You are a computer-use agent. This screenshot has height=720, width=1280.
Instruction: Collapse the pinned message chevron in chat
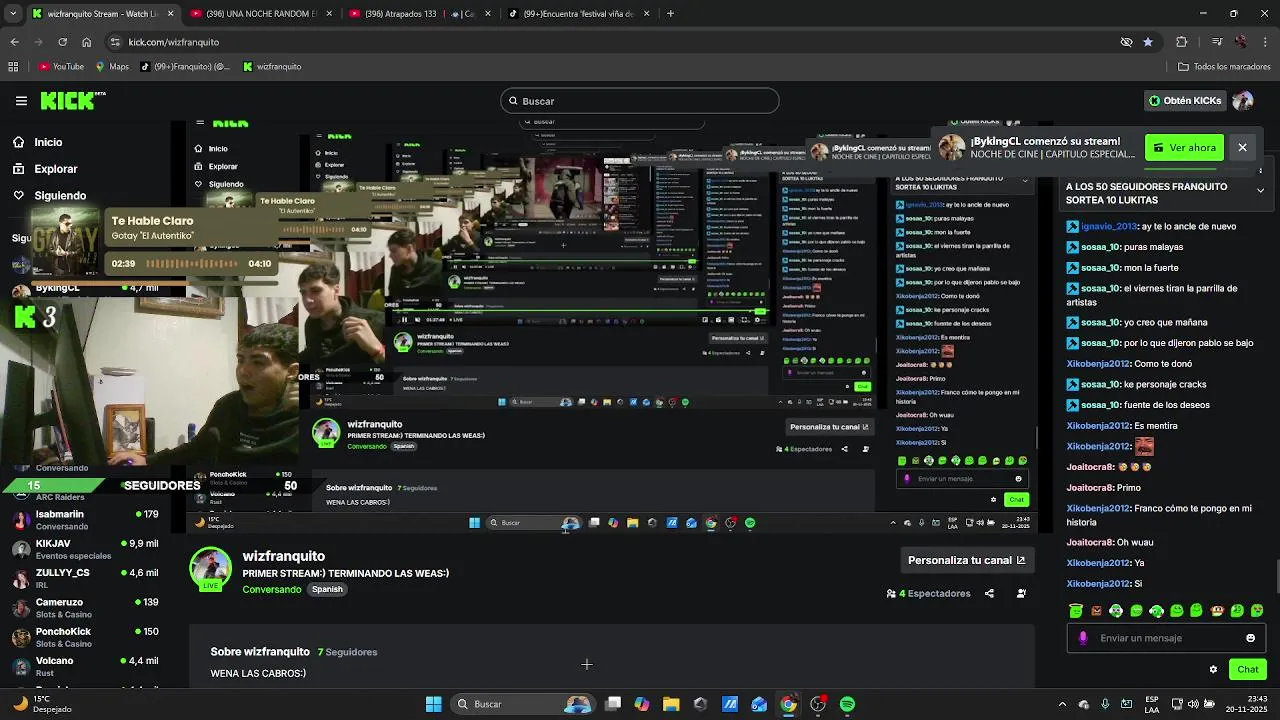[x=1260, y=190]
